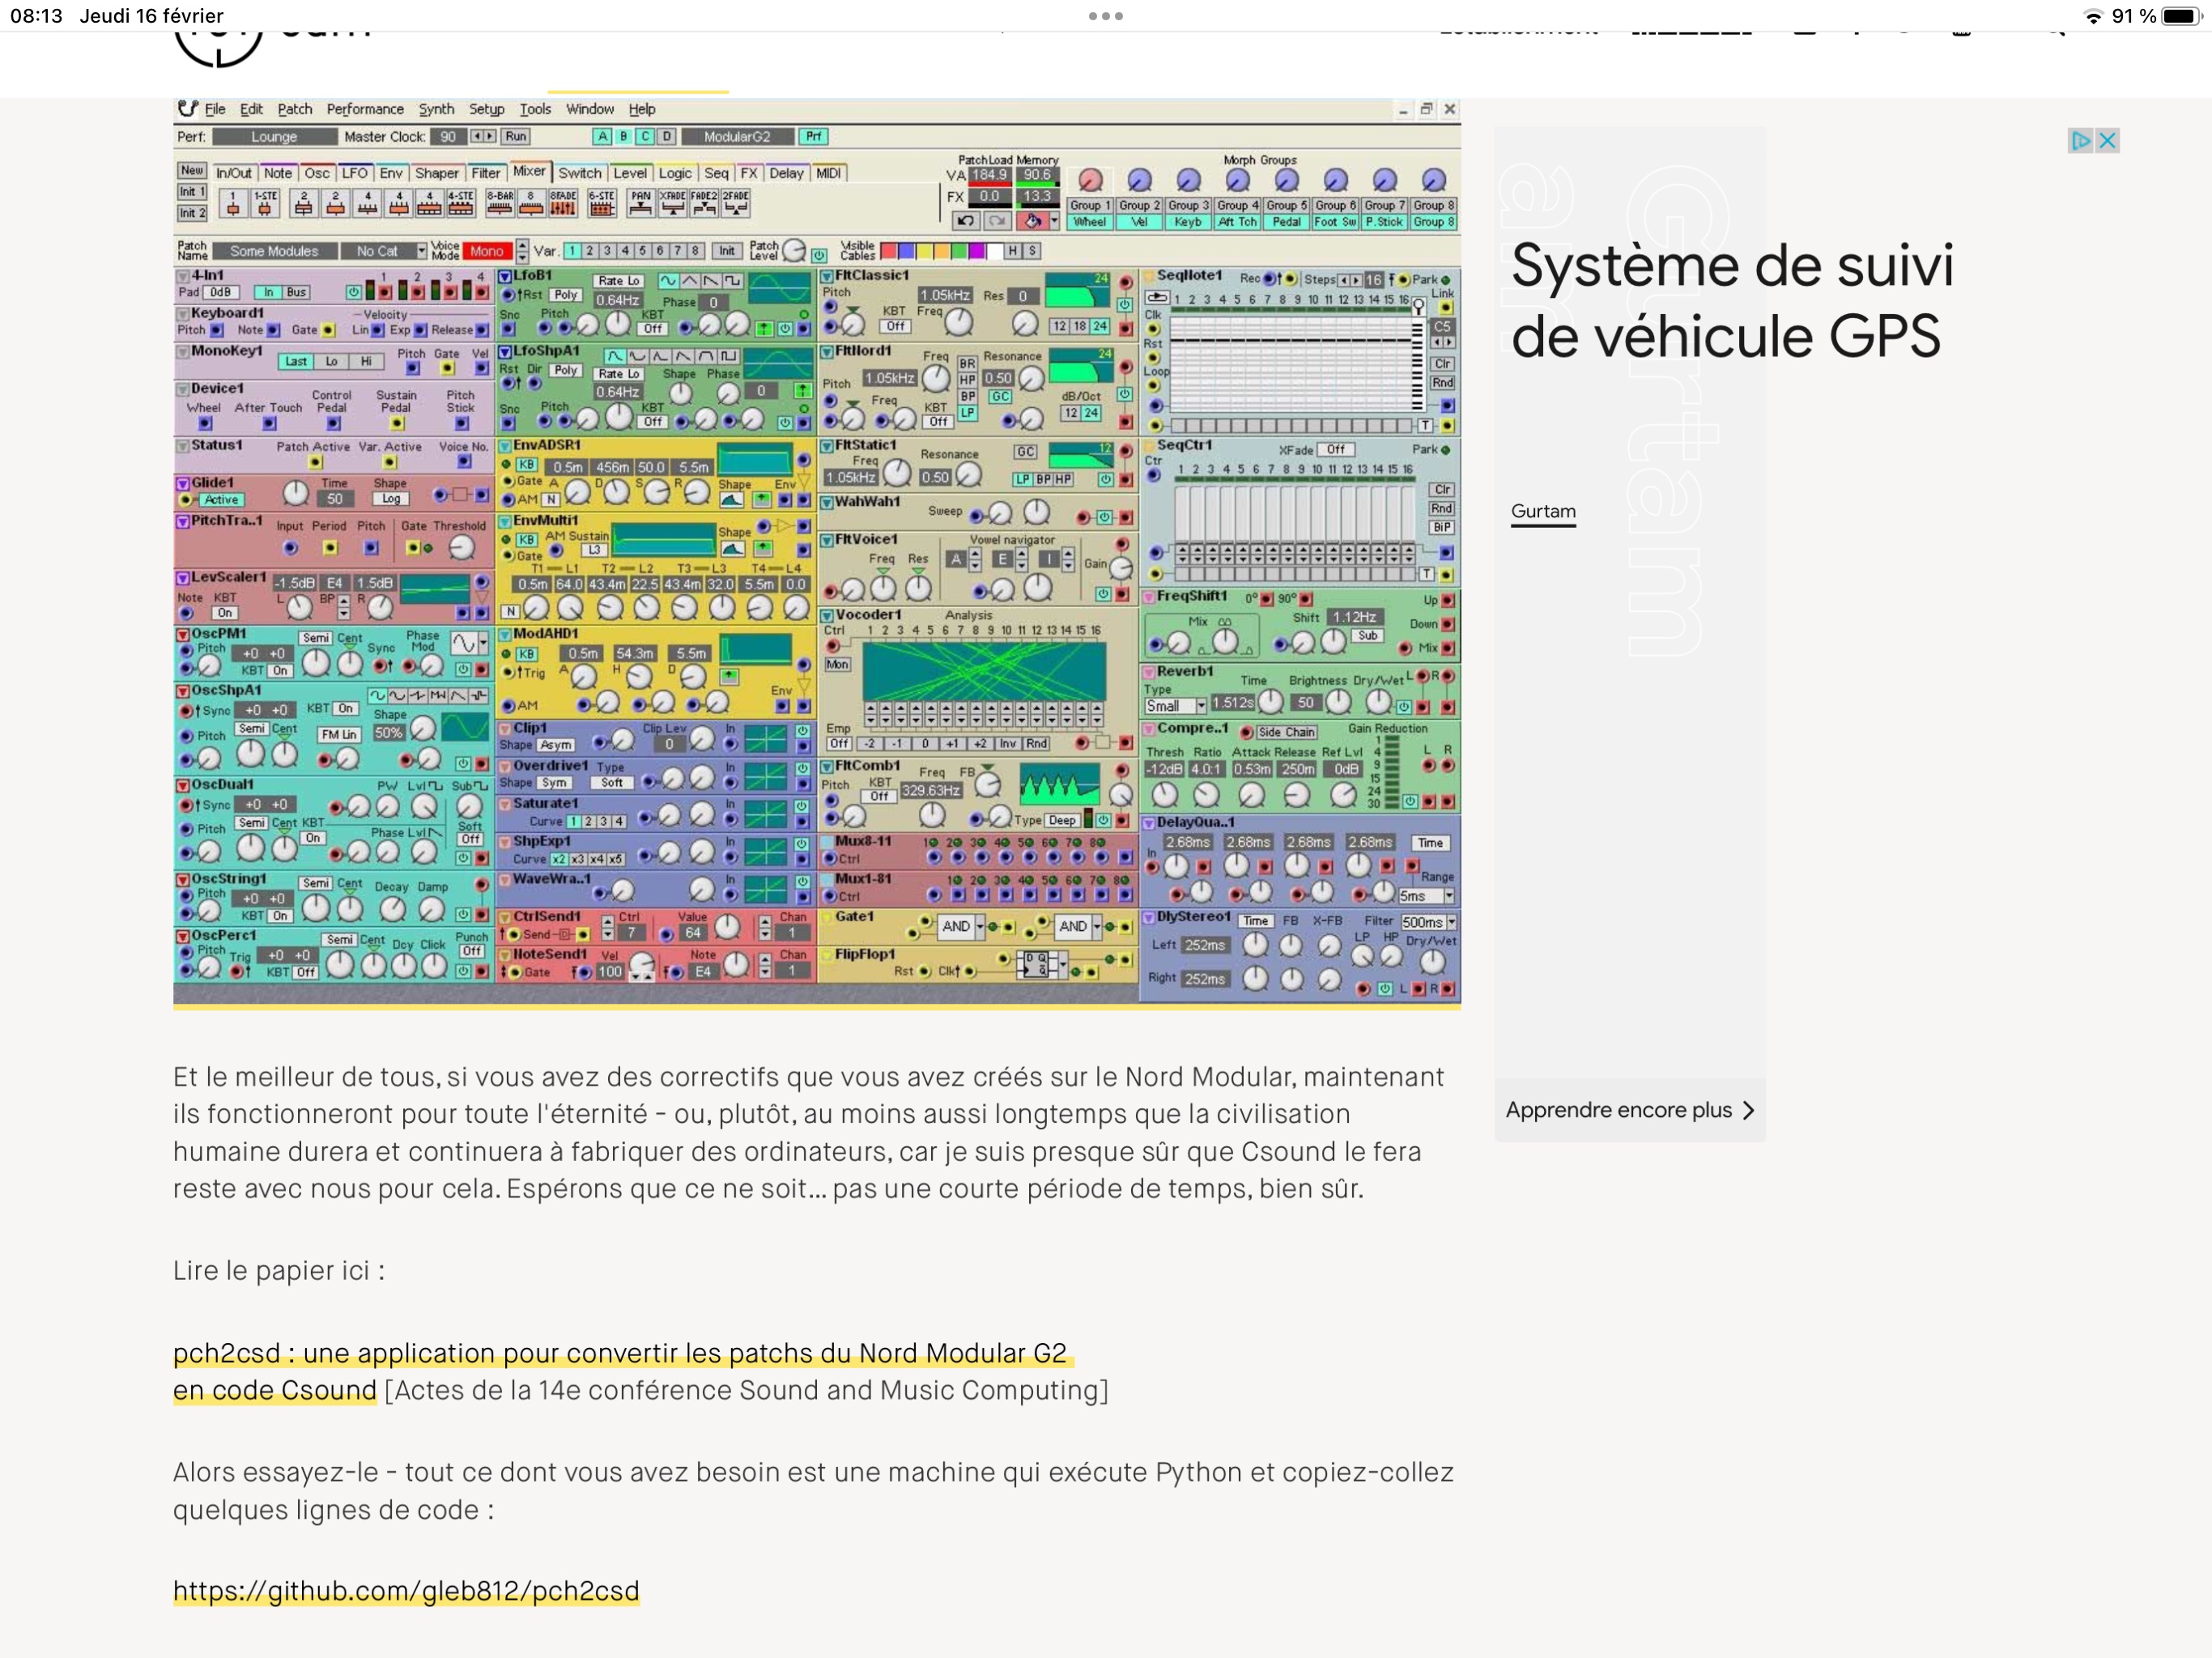This screenshot has width=2212, height=1658.
Task: Click the 8FADE mixer module icon
Action: [563, 204]
